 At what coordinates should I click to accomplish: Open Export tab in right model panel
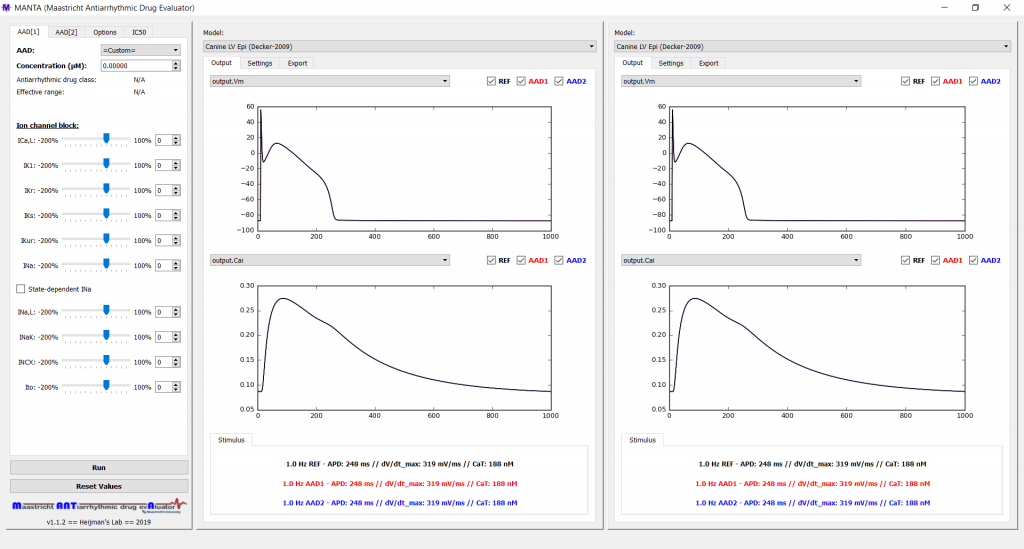[709, 63]
